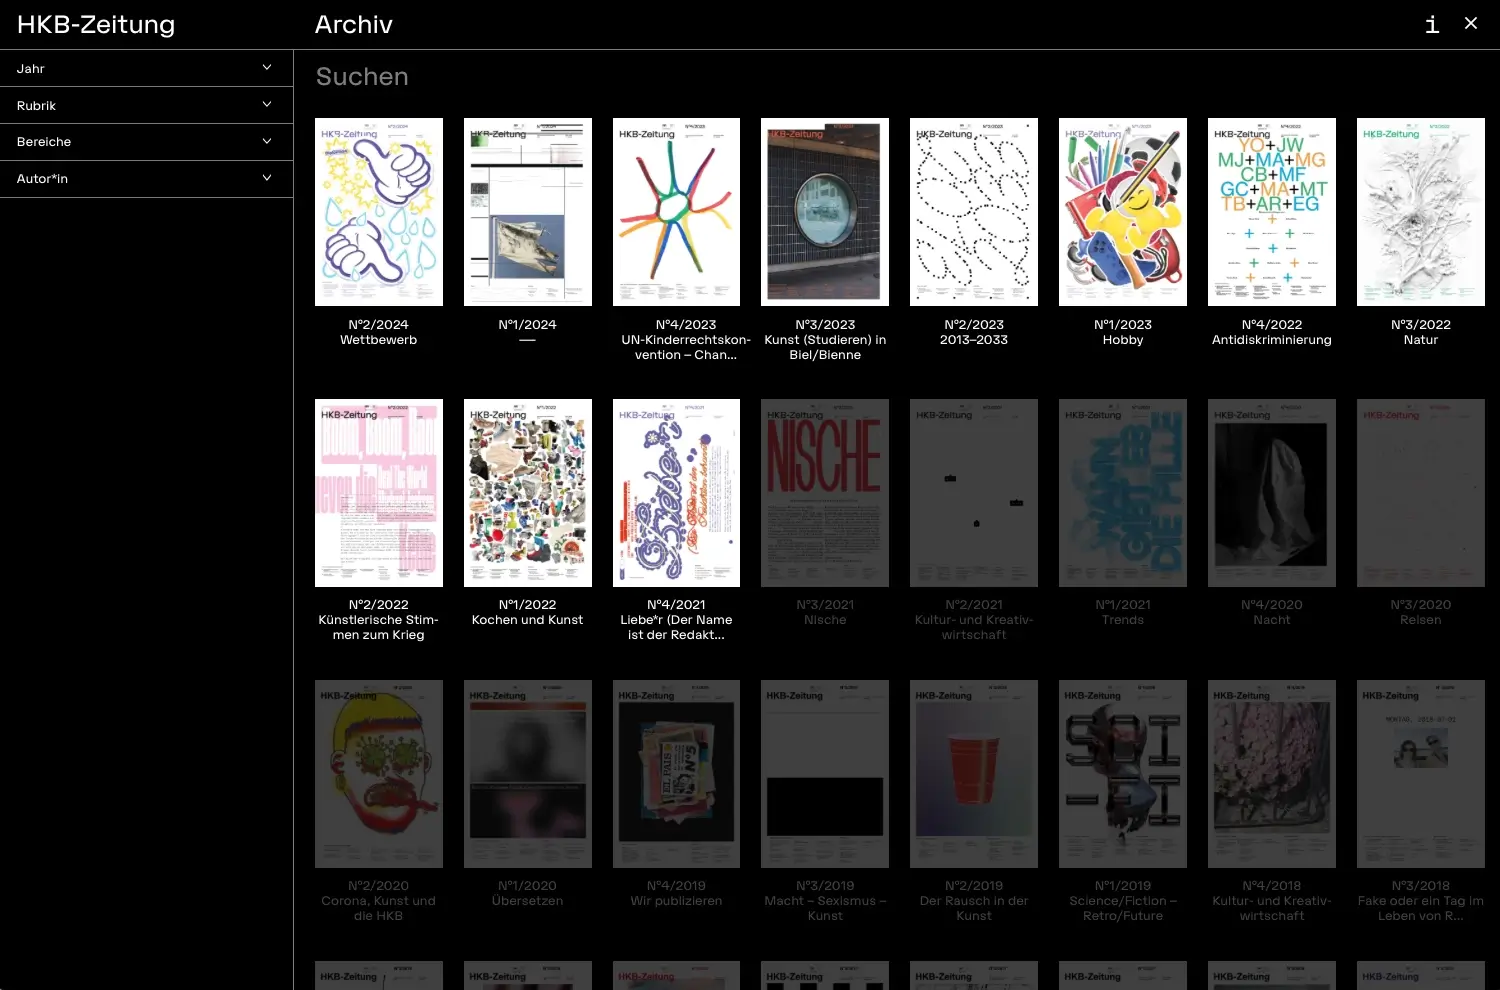Expand the Rubrik filter dropdown

[x=146, y=105]
